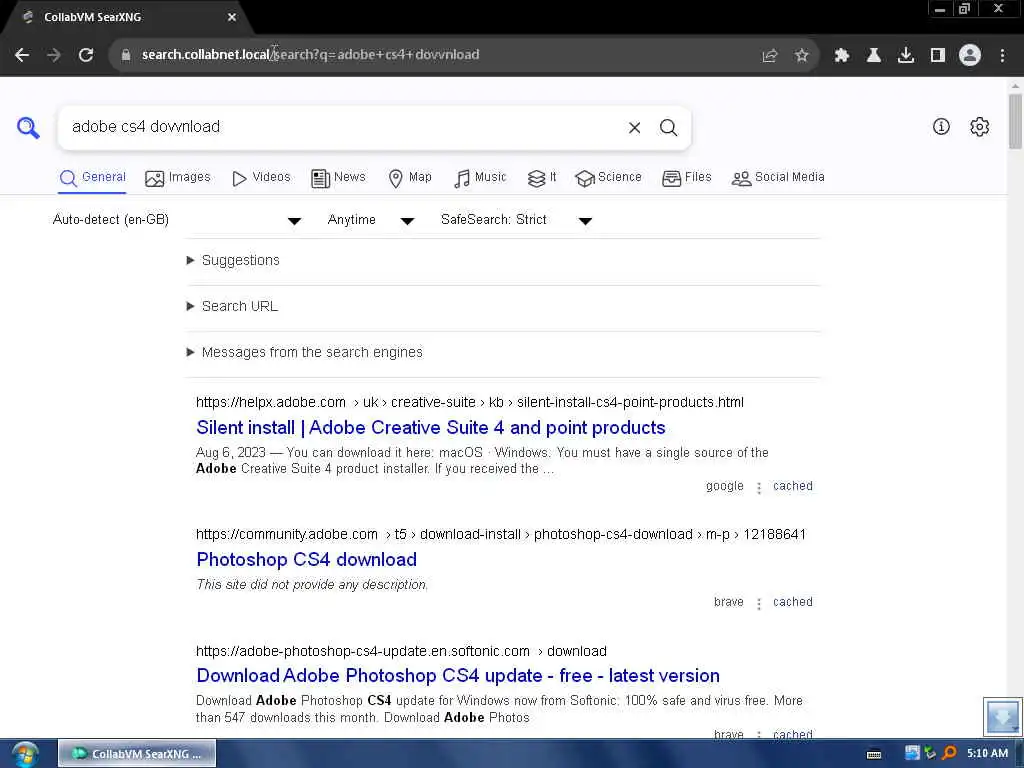The height and width of the screenshot is (768, 1024).
Task: Open cached version of Photoshop CS4 download
Action: point(793,602)
